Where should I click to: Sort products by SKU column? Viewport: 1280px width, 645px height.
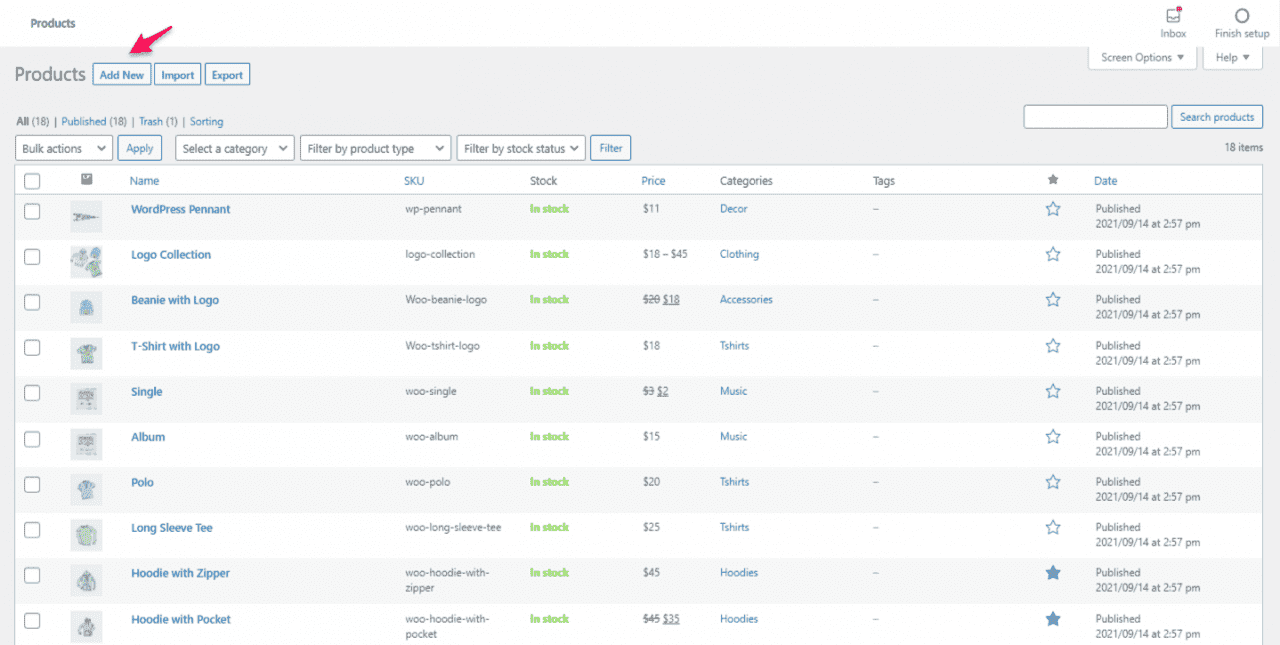pos(414,181)
